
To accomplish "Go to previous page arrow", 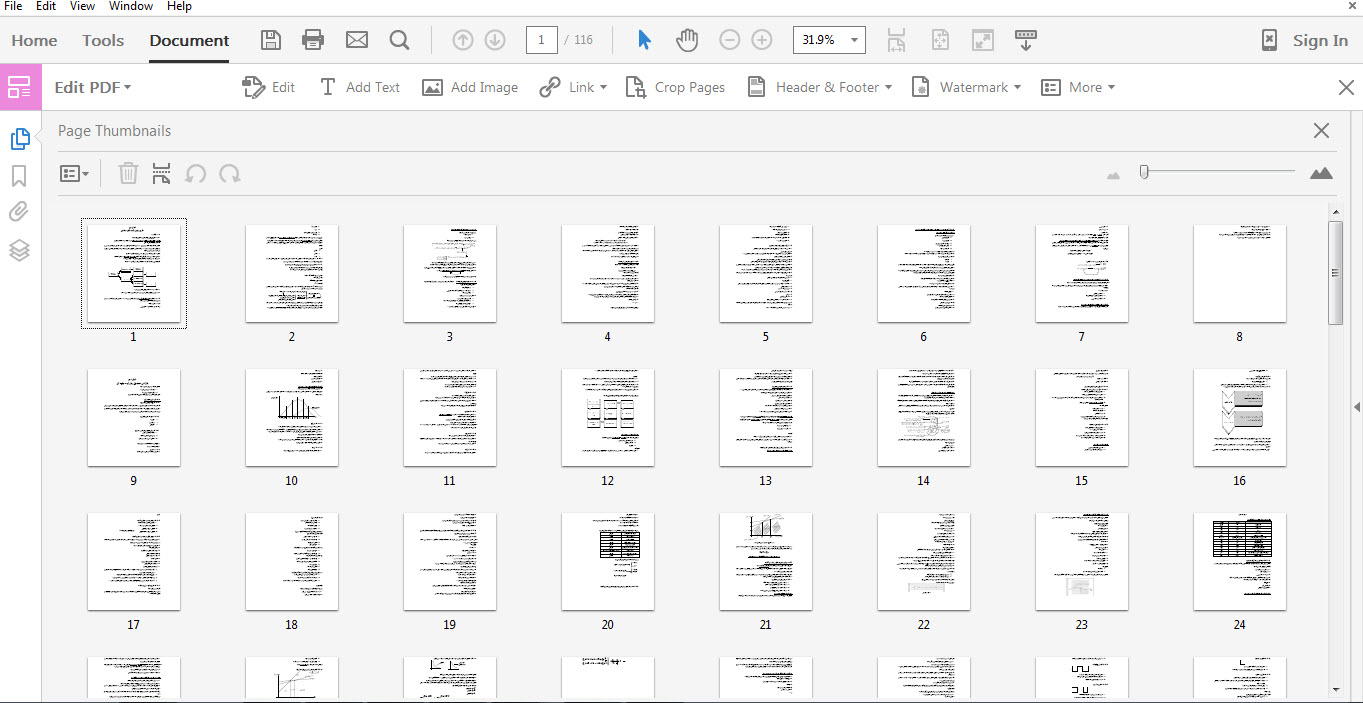I will [x=462, y=40].
